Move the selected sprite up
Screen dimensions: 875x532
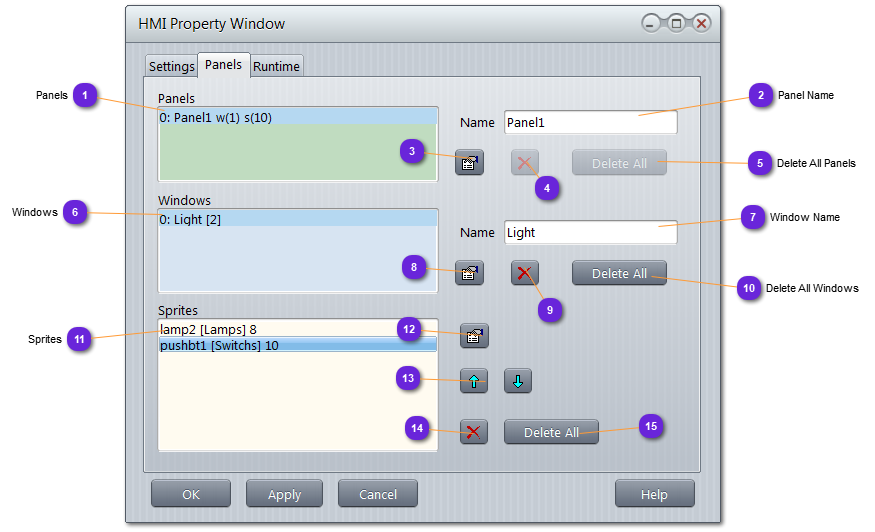tap(474, 381)
